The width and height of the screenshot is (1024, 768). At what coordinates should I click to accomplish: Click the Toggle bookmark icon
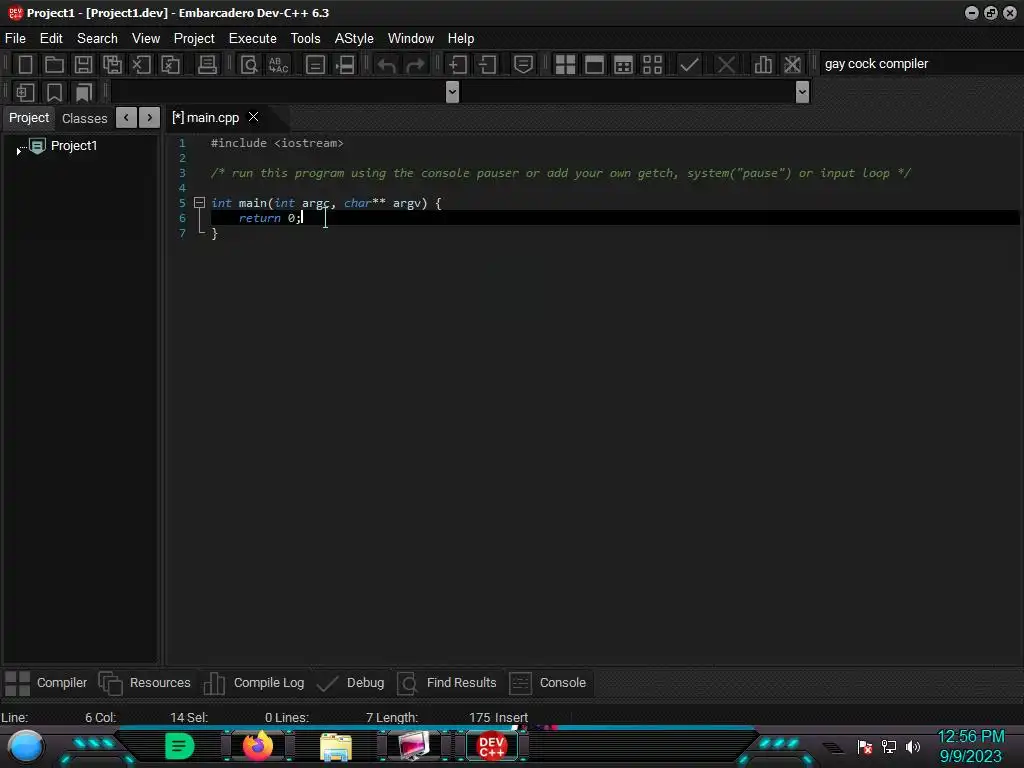click(54, 92)
